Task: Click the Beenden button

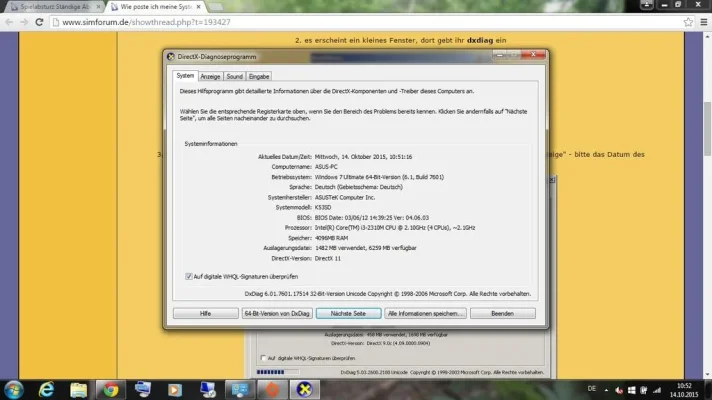Action: click(x=503, y=313)
